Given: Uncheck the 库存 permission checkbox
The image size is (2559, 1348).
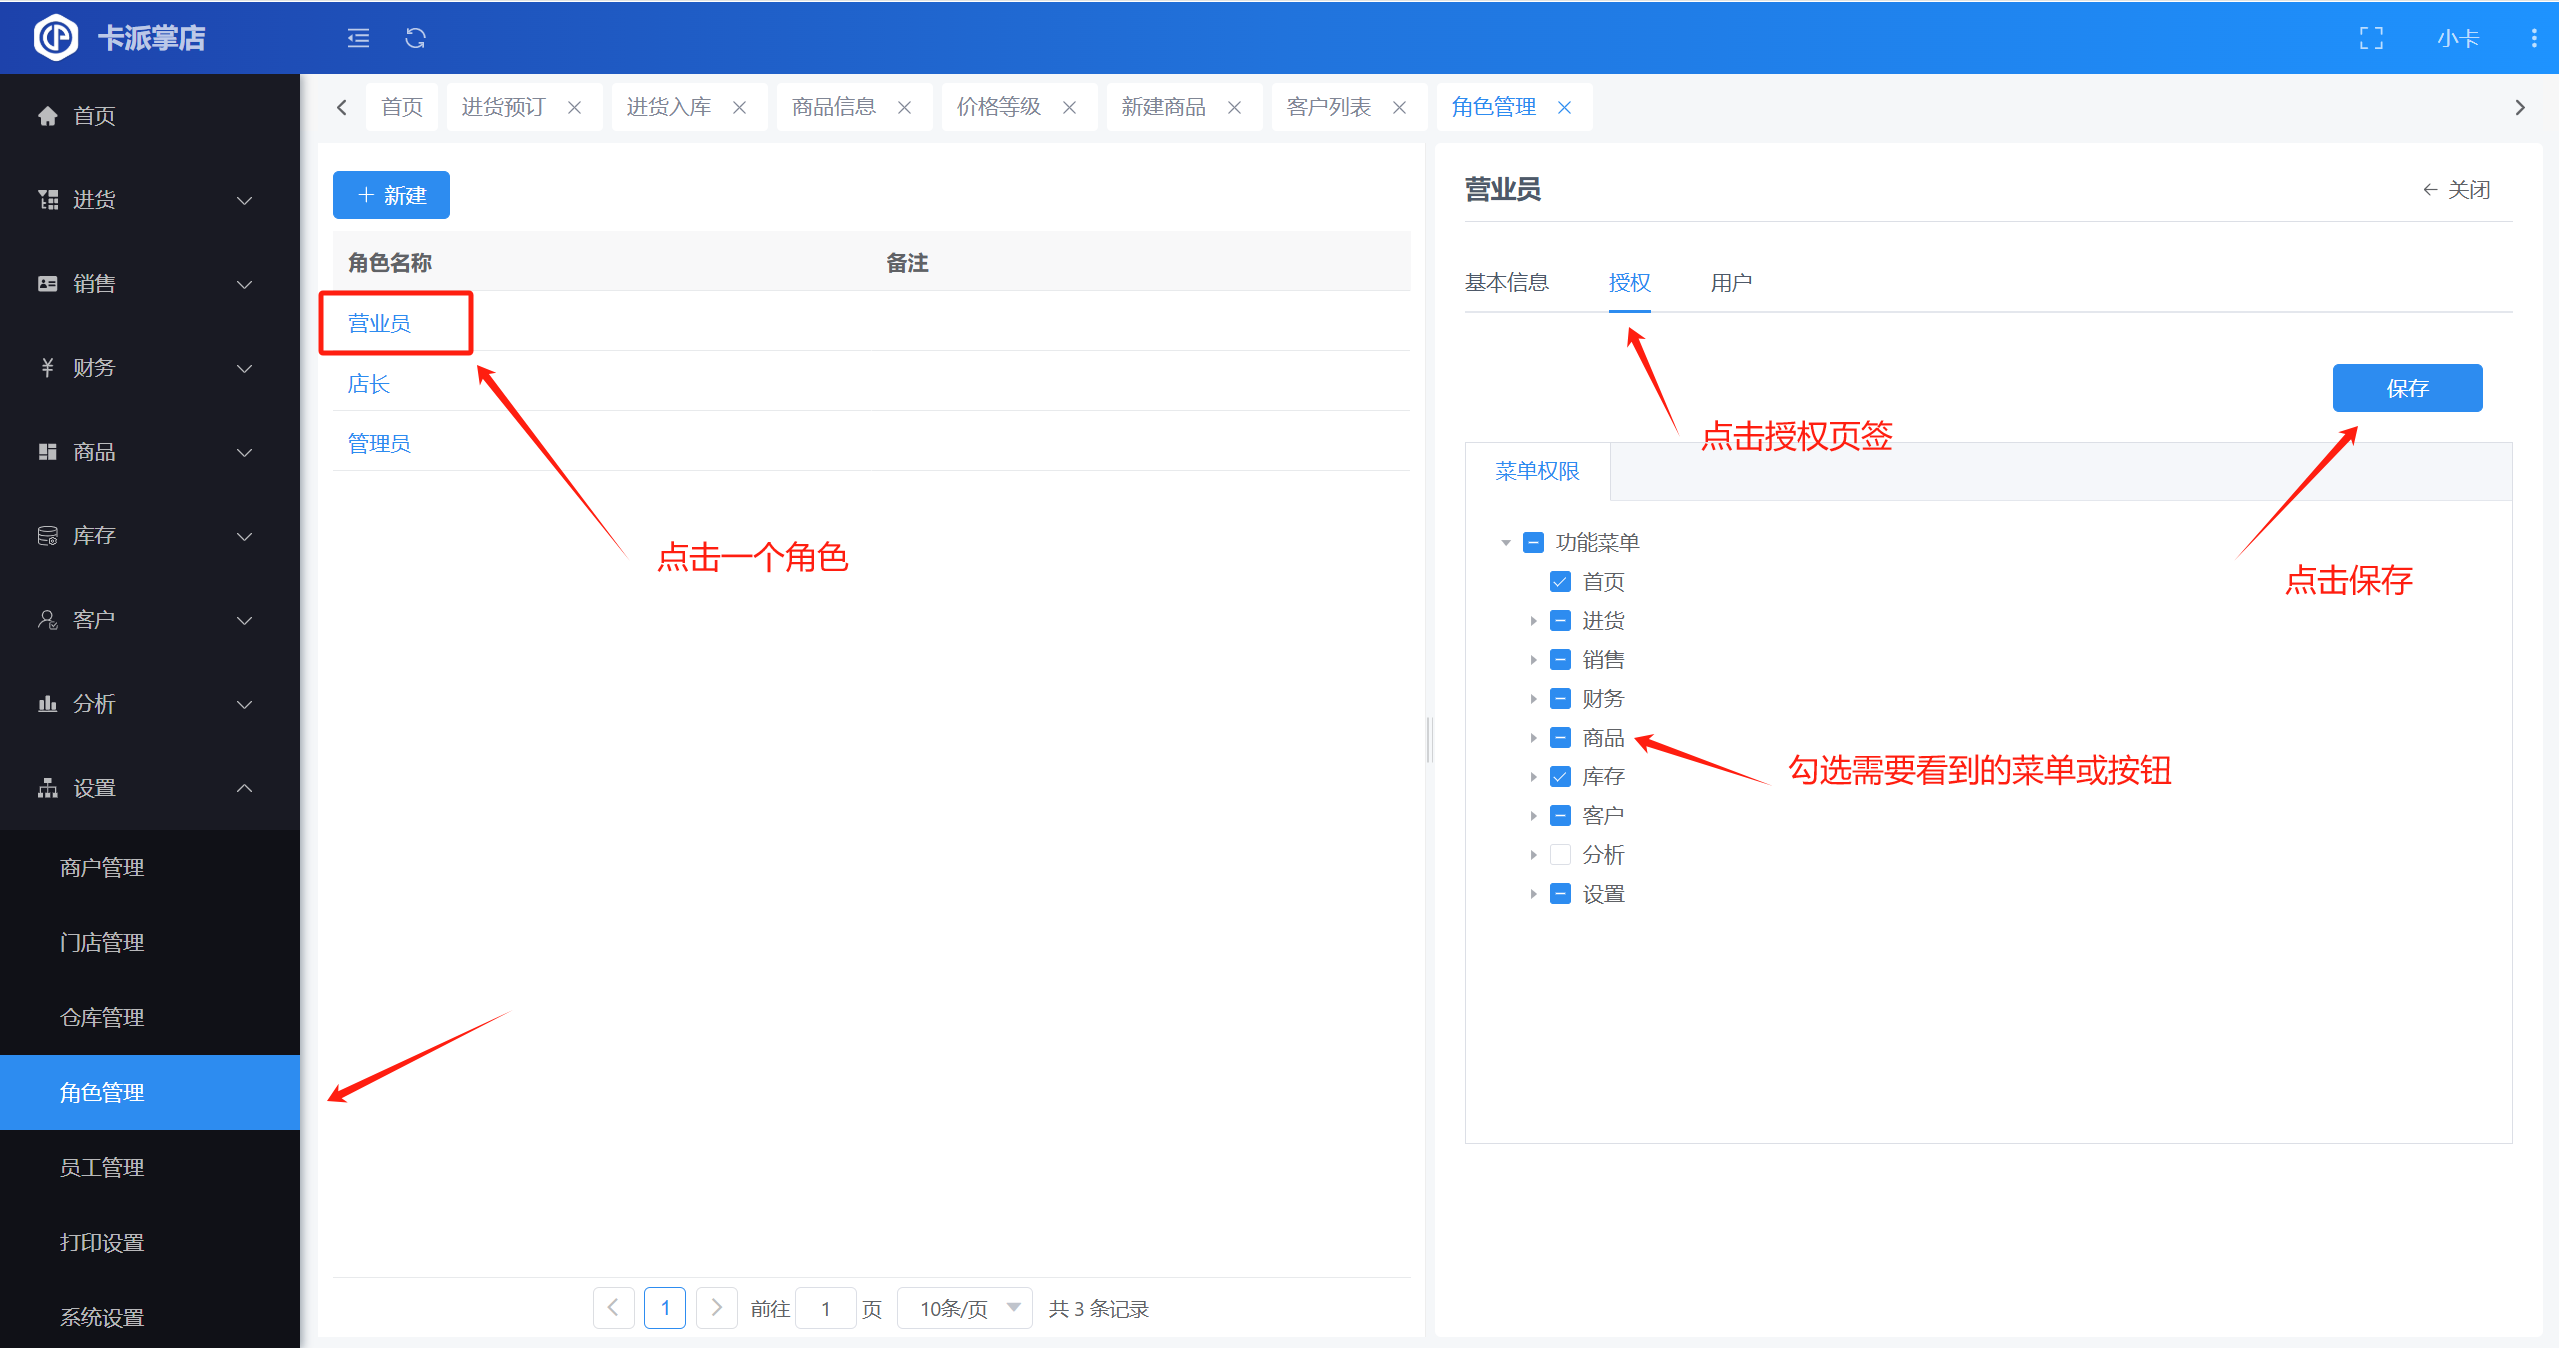Looking at the screenshot, I should (1560, 777).
